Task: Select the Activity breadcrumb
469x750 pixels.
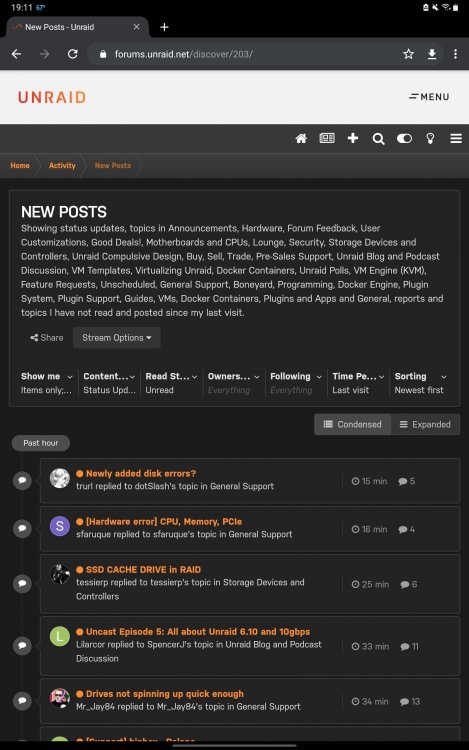Action: (x=62, y=165)
